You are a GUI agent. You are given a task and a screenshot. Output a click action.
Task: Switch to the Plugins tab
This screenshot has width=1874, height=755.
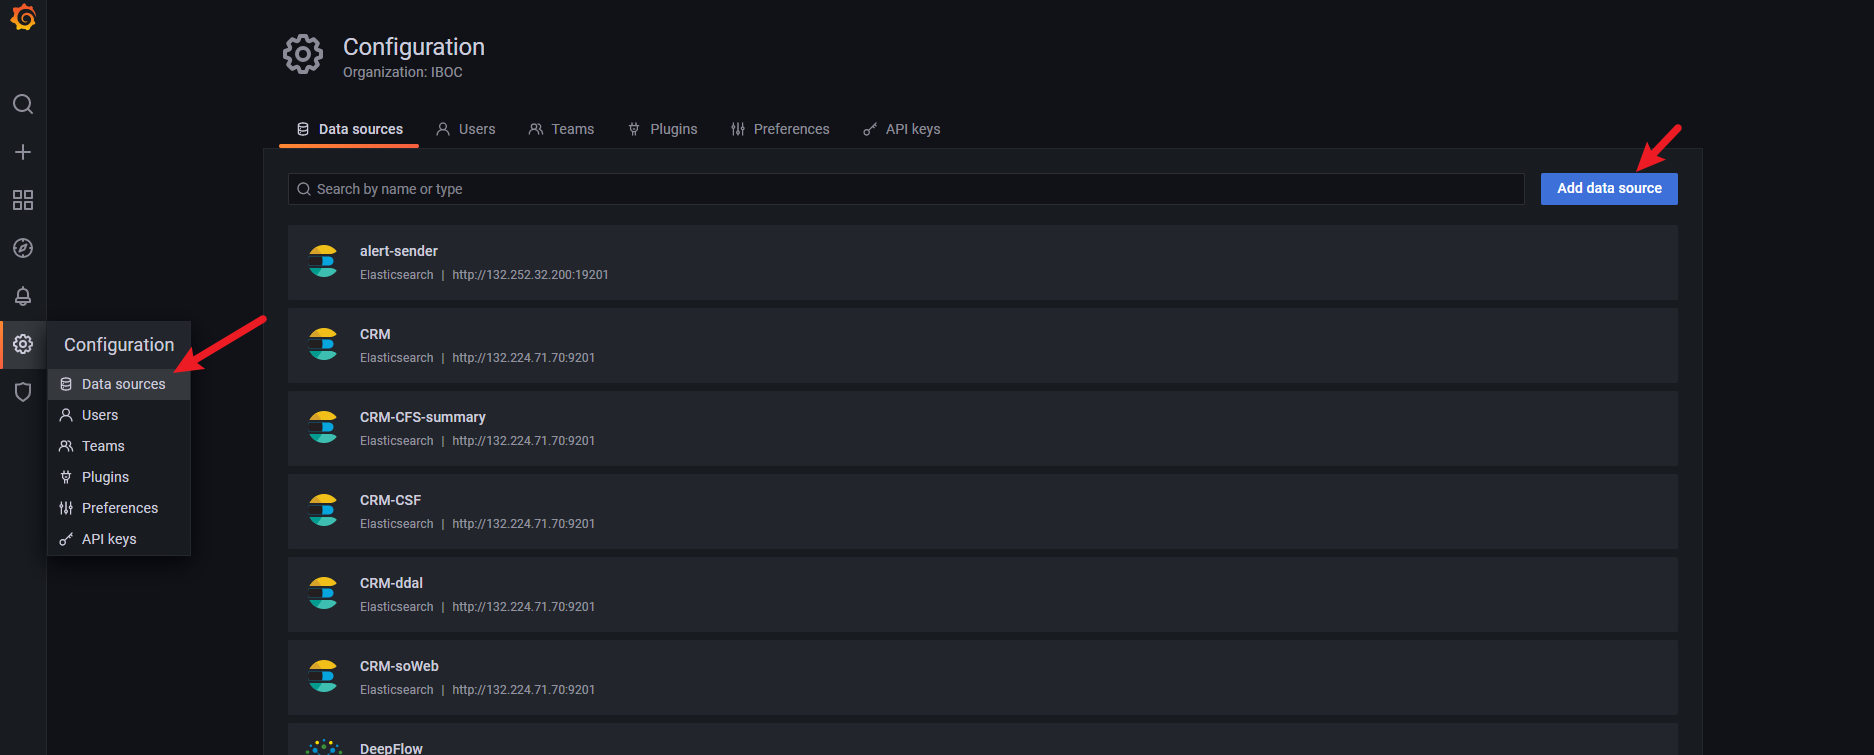point(662,129)
